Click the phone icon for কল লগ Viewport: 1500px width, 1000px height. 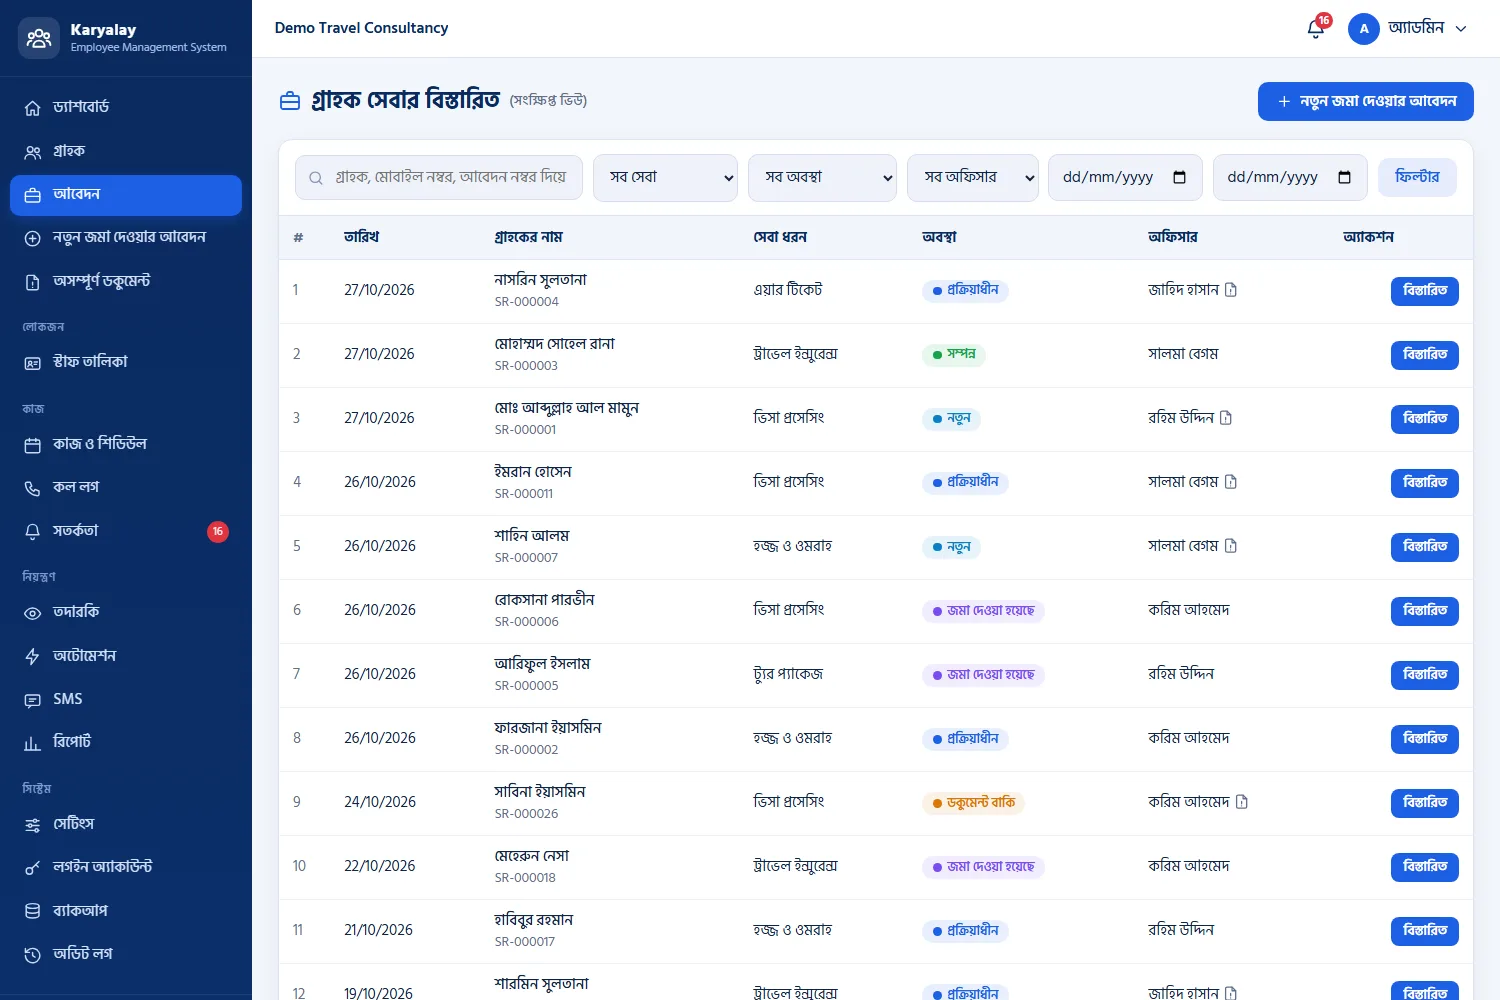[x=33, y=488]
